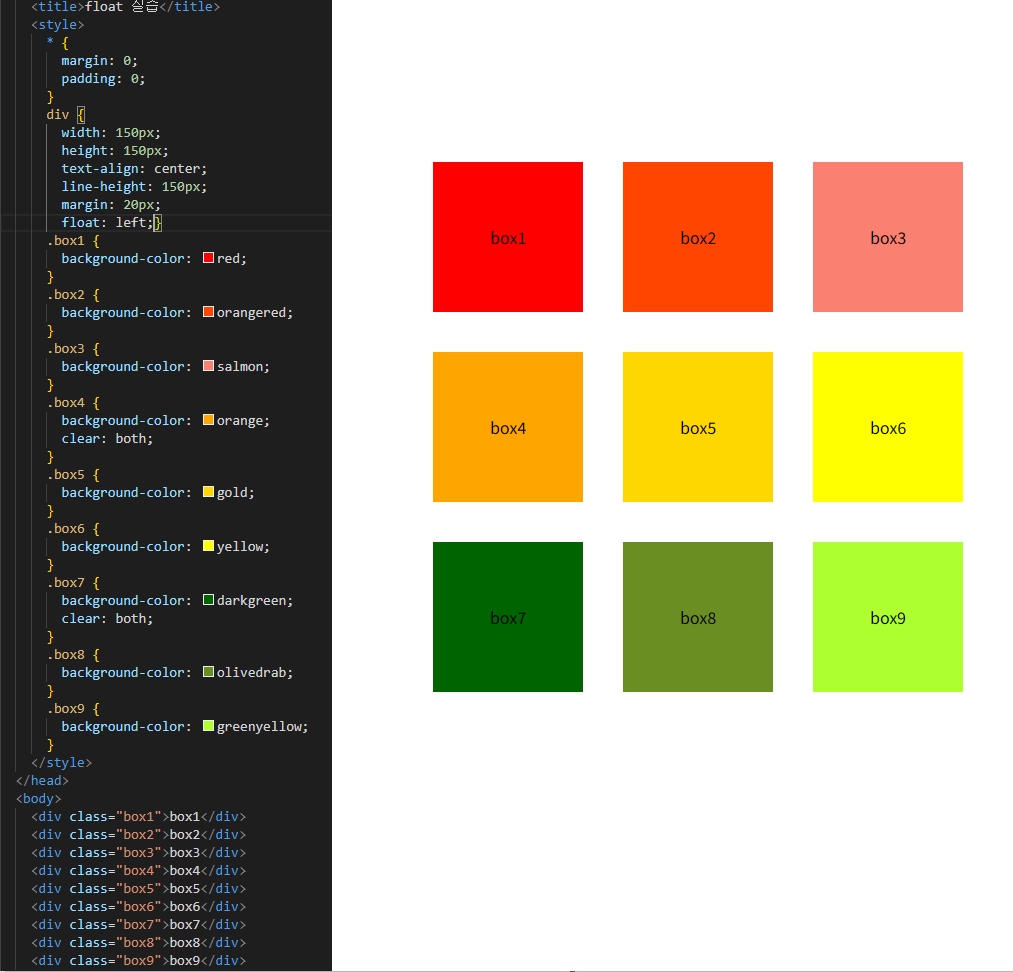Image resolution: width=1013 pixels, height=972 pixels.
Task: Click the yellow color swatch beside .box6
Action: [x=208, y=546]
